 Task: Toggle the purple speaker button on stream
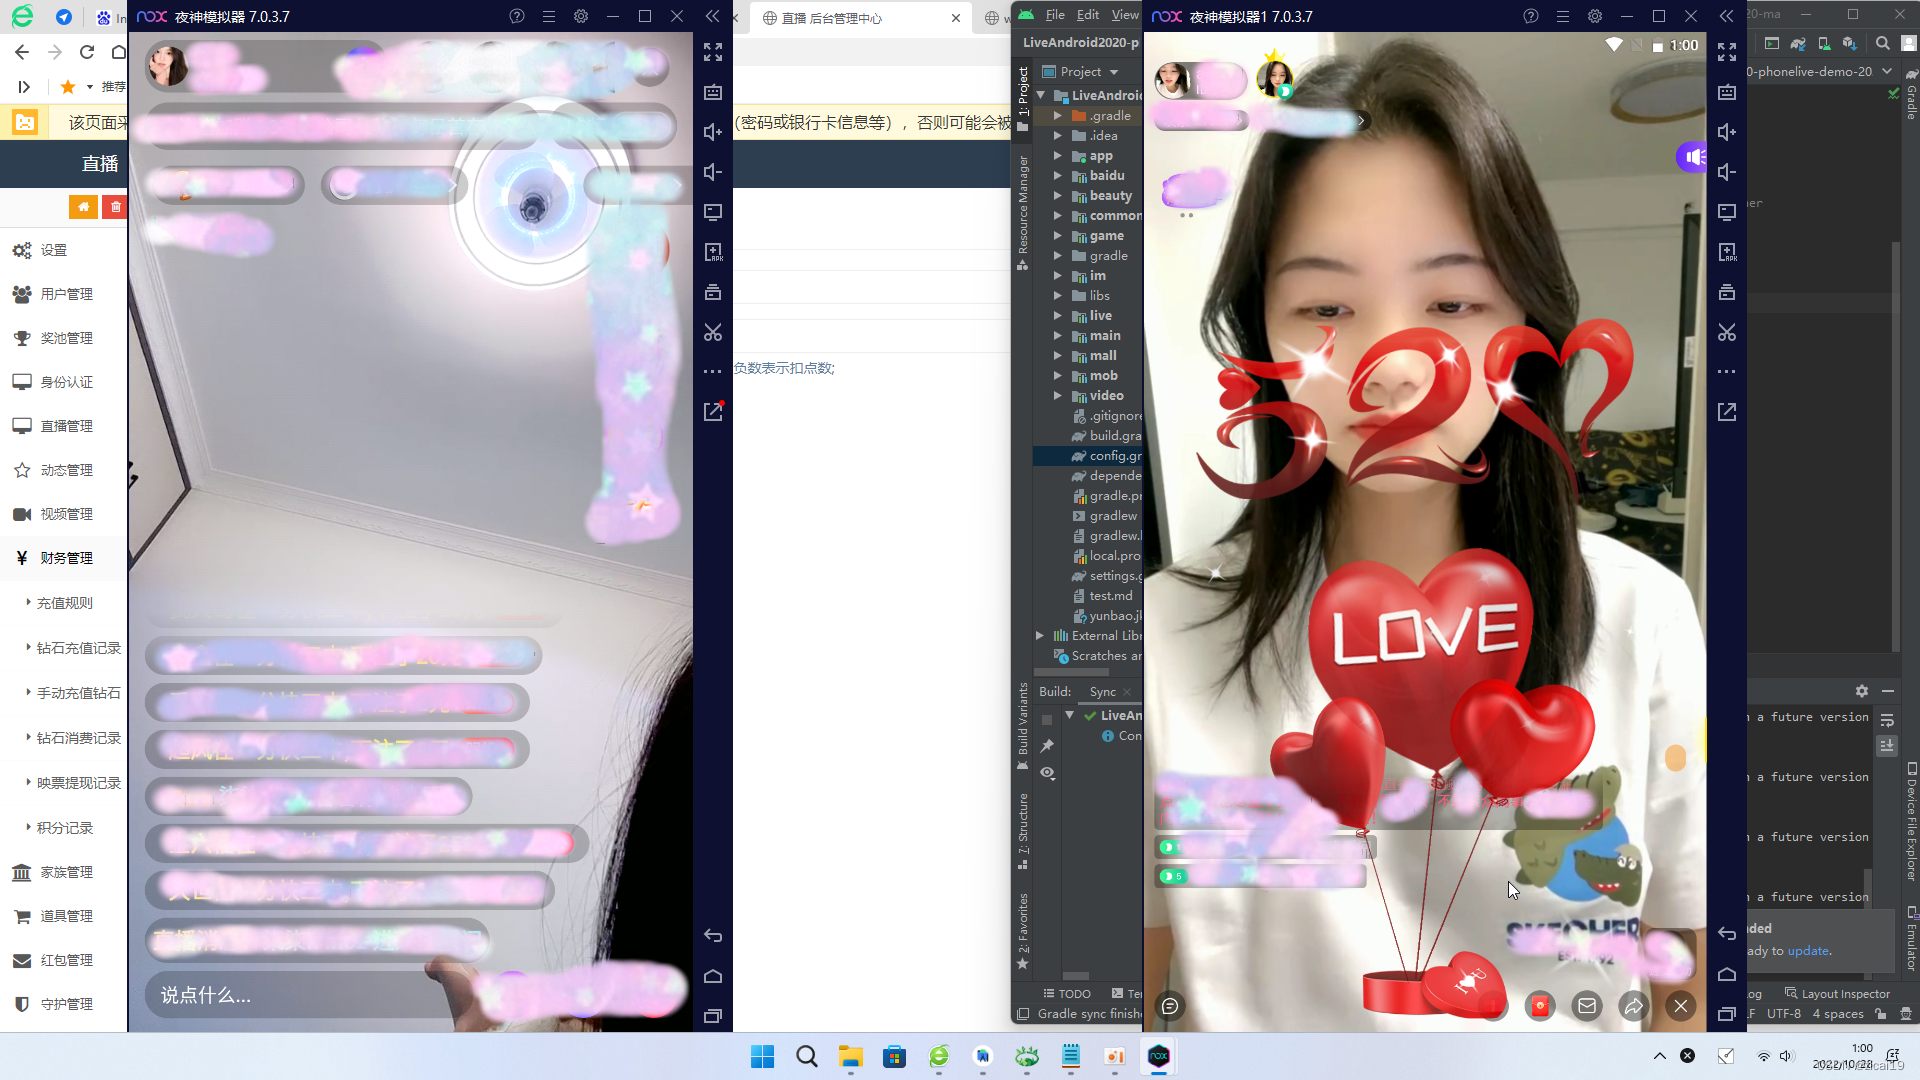(x=1693, y=157)
